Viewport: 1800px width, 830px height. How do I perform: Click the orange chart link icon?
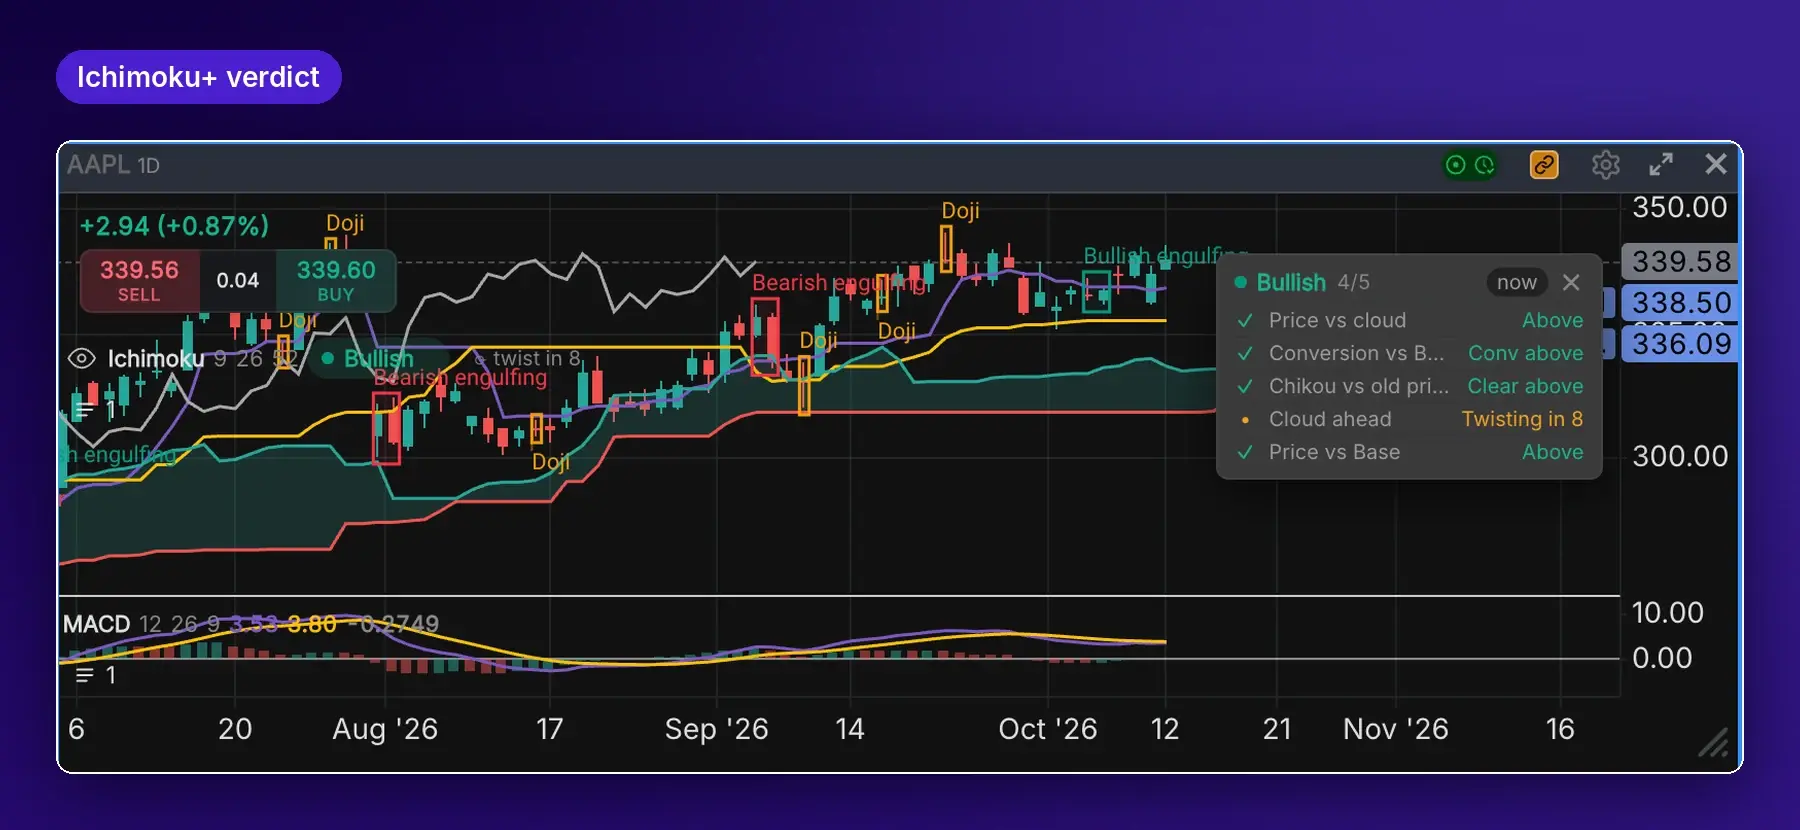click(x=1544, y=164)
